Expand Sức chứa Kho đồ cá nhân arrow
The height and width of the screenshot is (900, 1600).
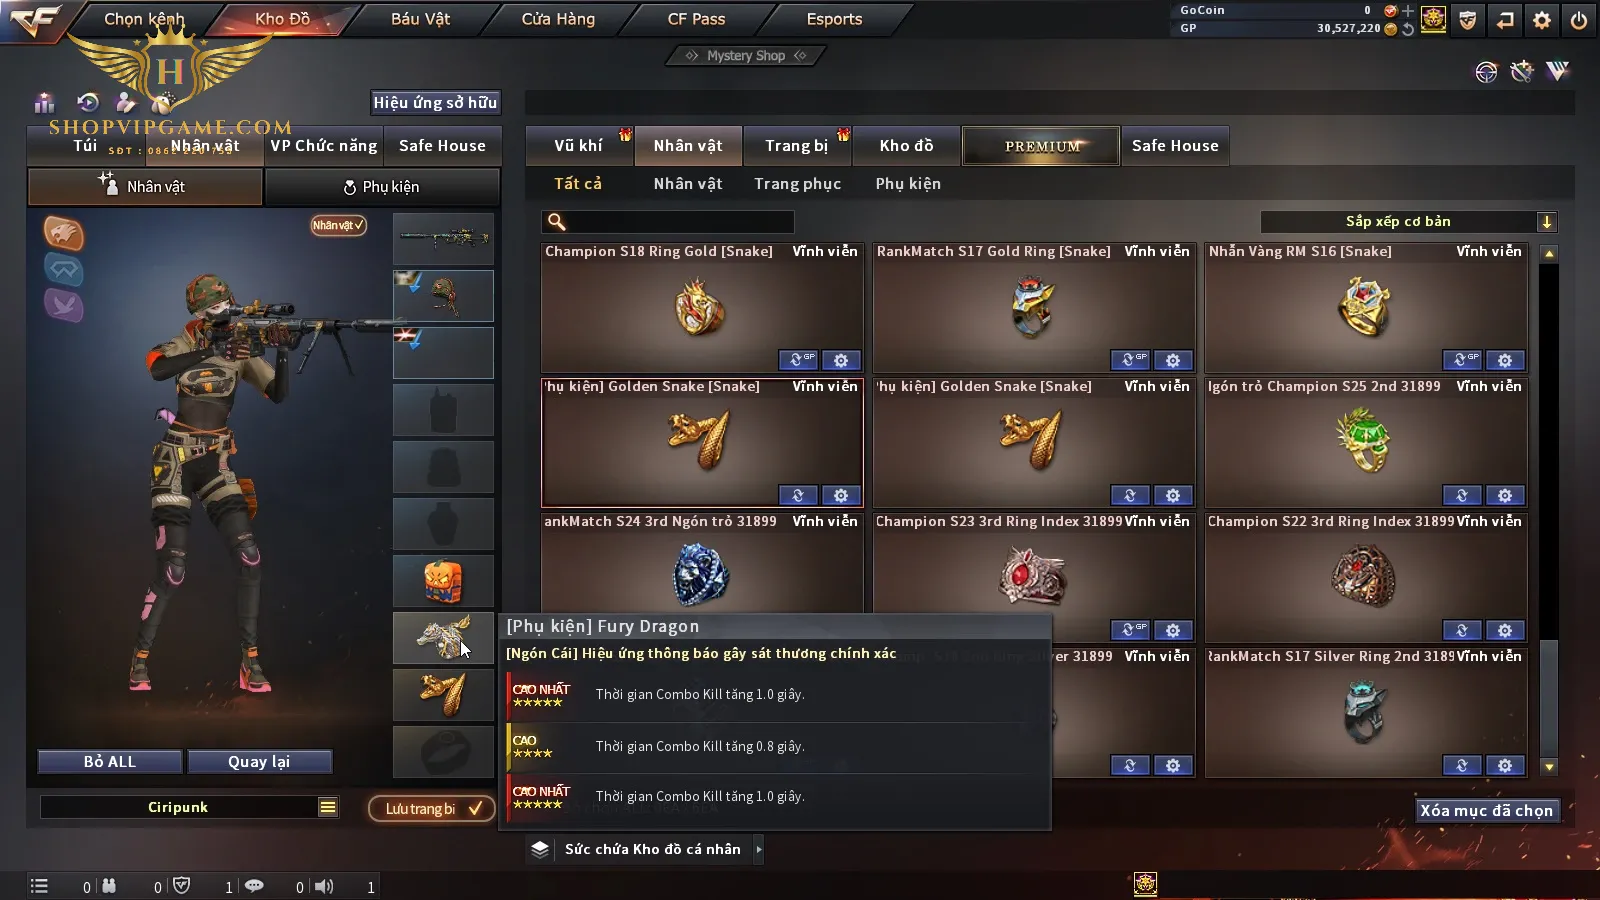click(x=759, y=849)
